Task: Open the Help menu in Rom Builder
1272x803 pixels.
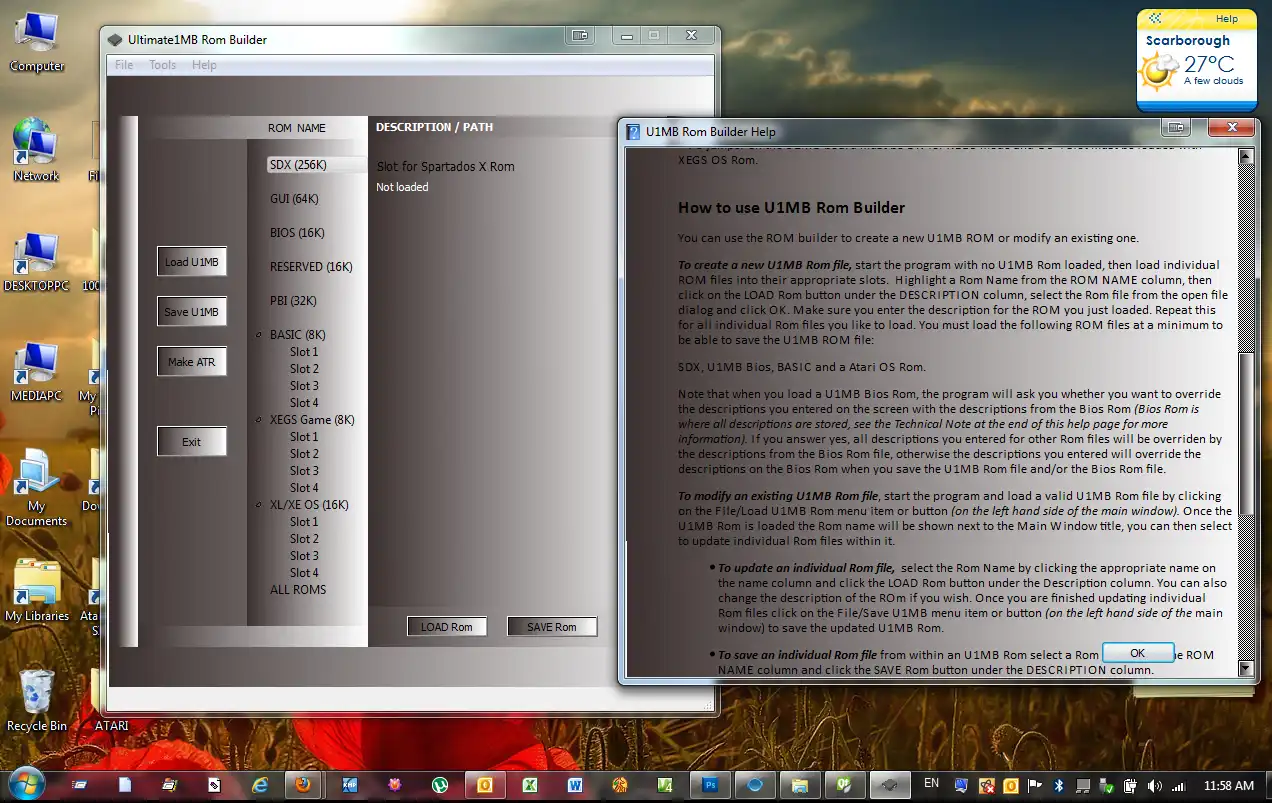Action: (204, 65)
